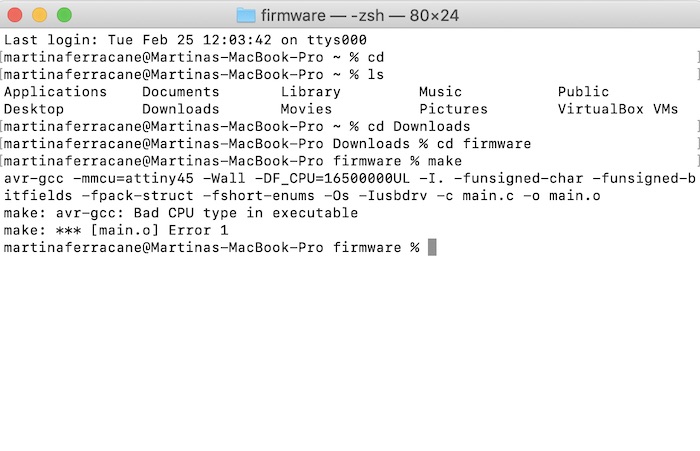The width and height of the screenshot is (700, 451).
Task: Click the firmware folder icon in title bar
Action: click(246, 15)
